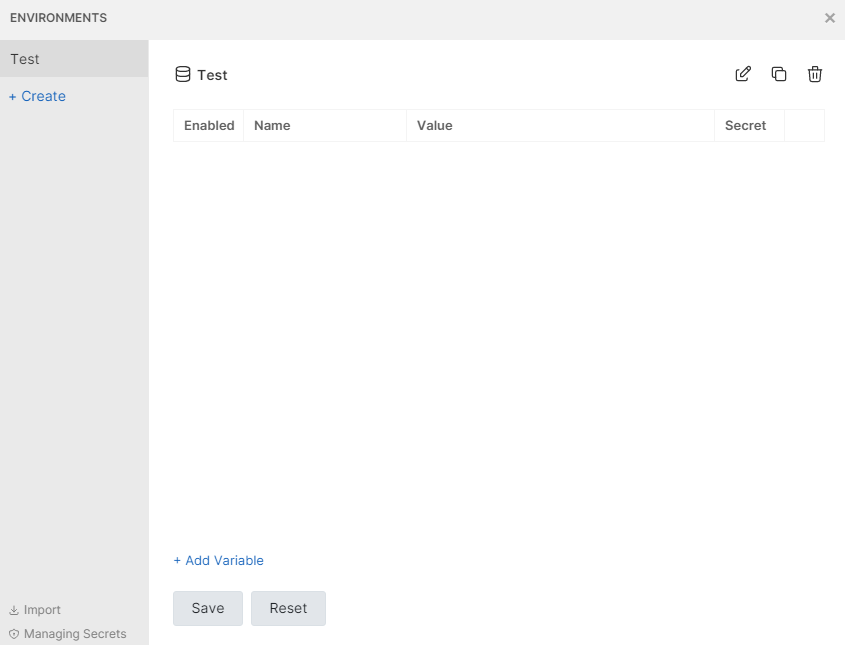Click the ENVIRONMENTS dialog title
Image resolution: width=845 pixels, height=645 pixels.
[x=58, y=18]
